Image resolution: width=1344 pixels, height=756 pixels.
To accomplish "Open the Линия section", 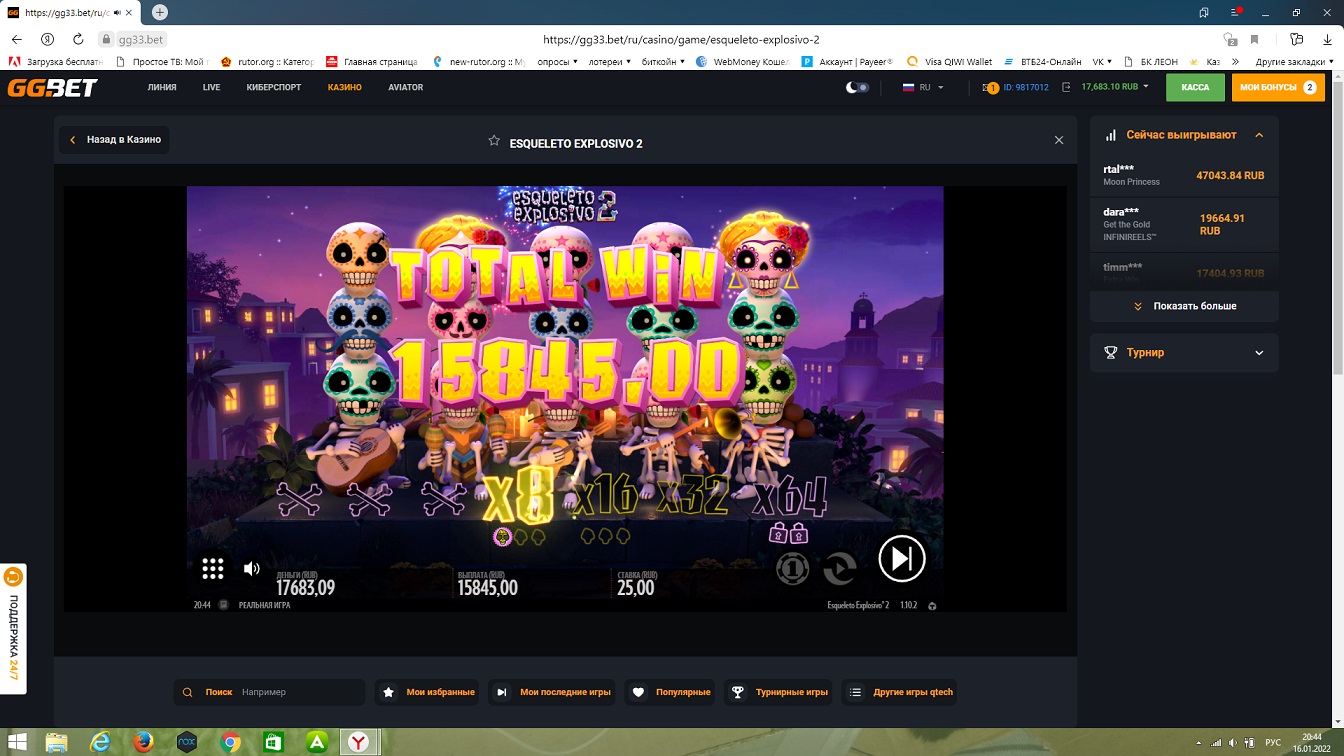I will [x=162, y=87].
